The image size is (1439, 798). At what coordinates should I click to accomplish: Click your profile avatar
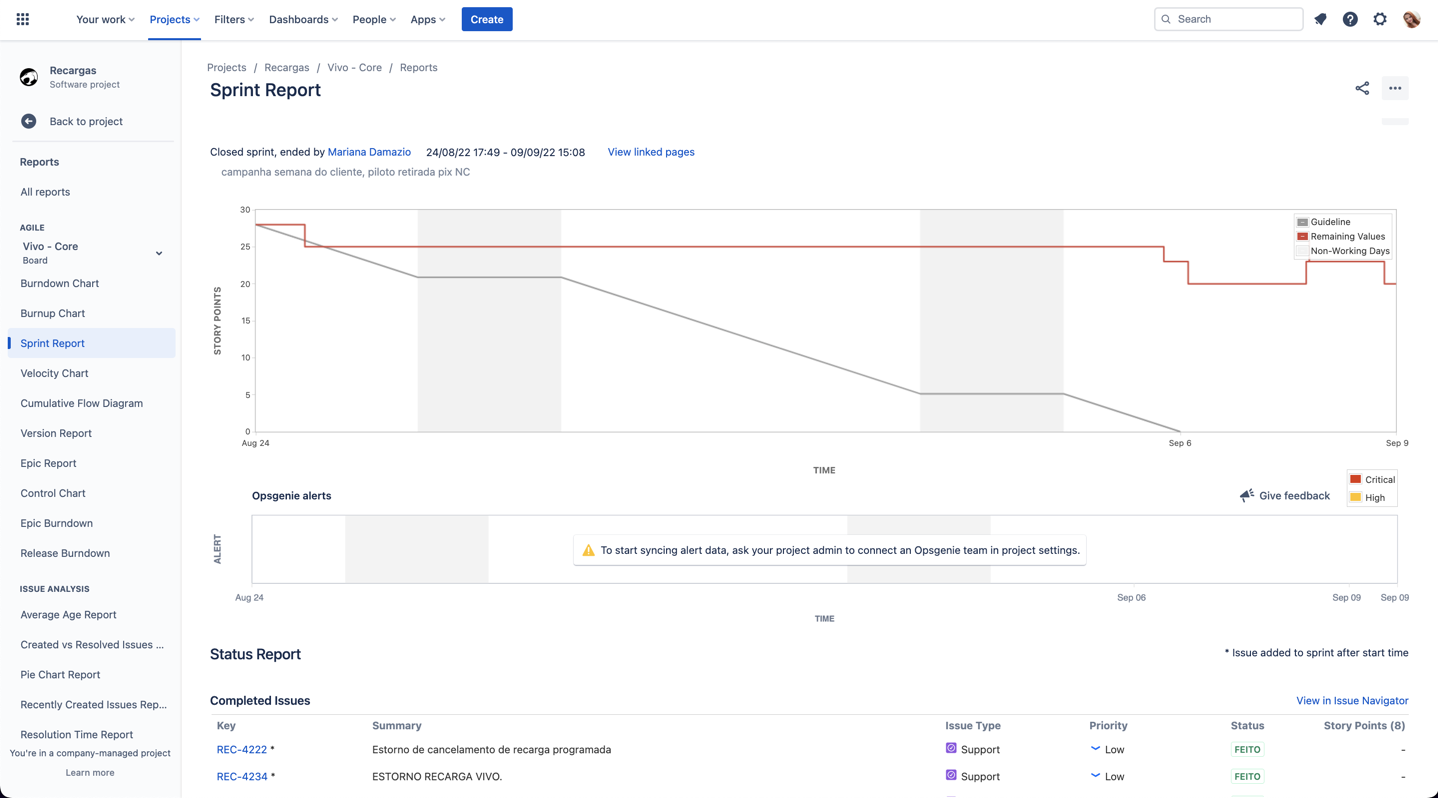[x=1411, y=18]
